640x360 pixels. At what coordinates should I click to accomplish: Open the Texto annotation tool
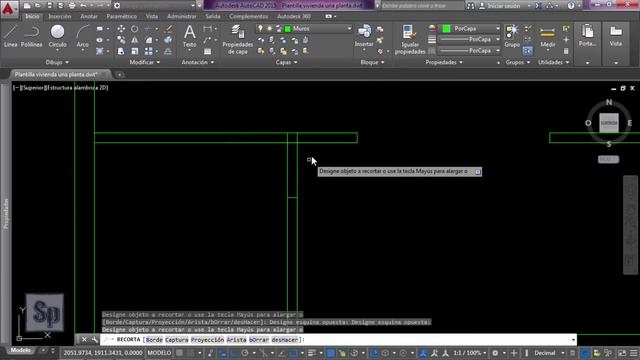pyautogui.click(x=189, y=36)
